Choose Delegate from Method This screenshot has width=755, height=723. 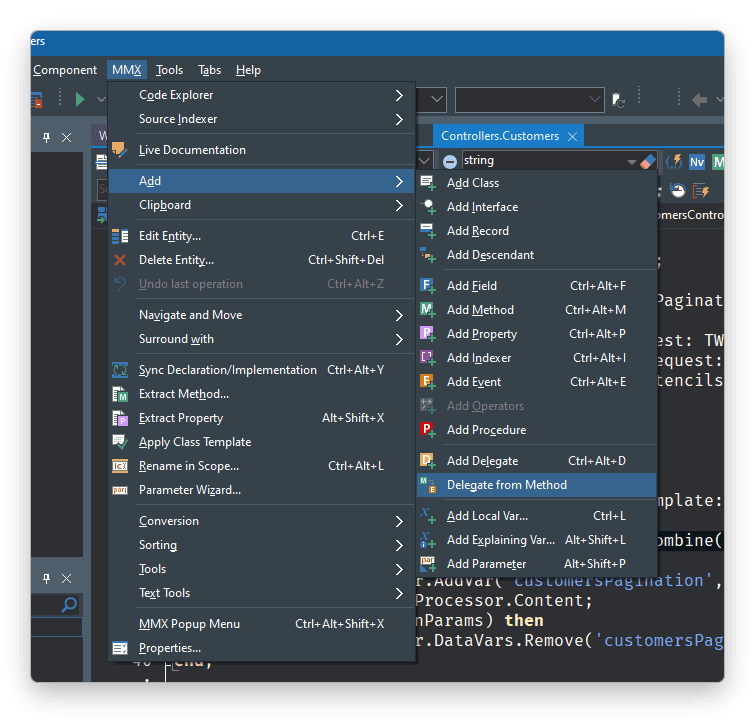coord(536,485)
